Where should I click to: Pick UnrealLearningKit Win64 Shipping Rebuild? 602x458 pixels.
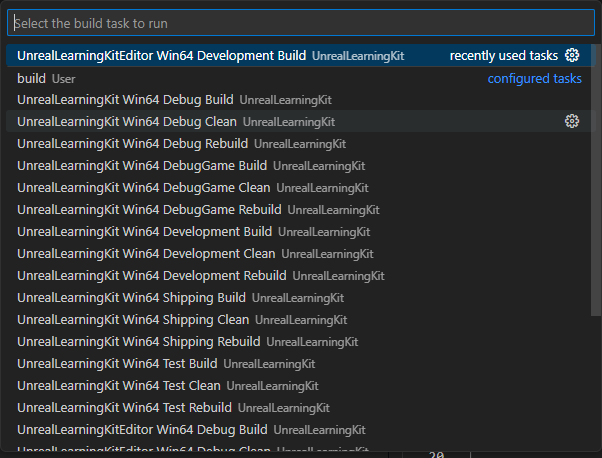click(x=301, y=342)
